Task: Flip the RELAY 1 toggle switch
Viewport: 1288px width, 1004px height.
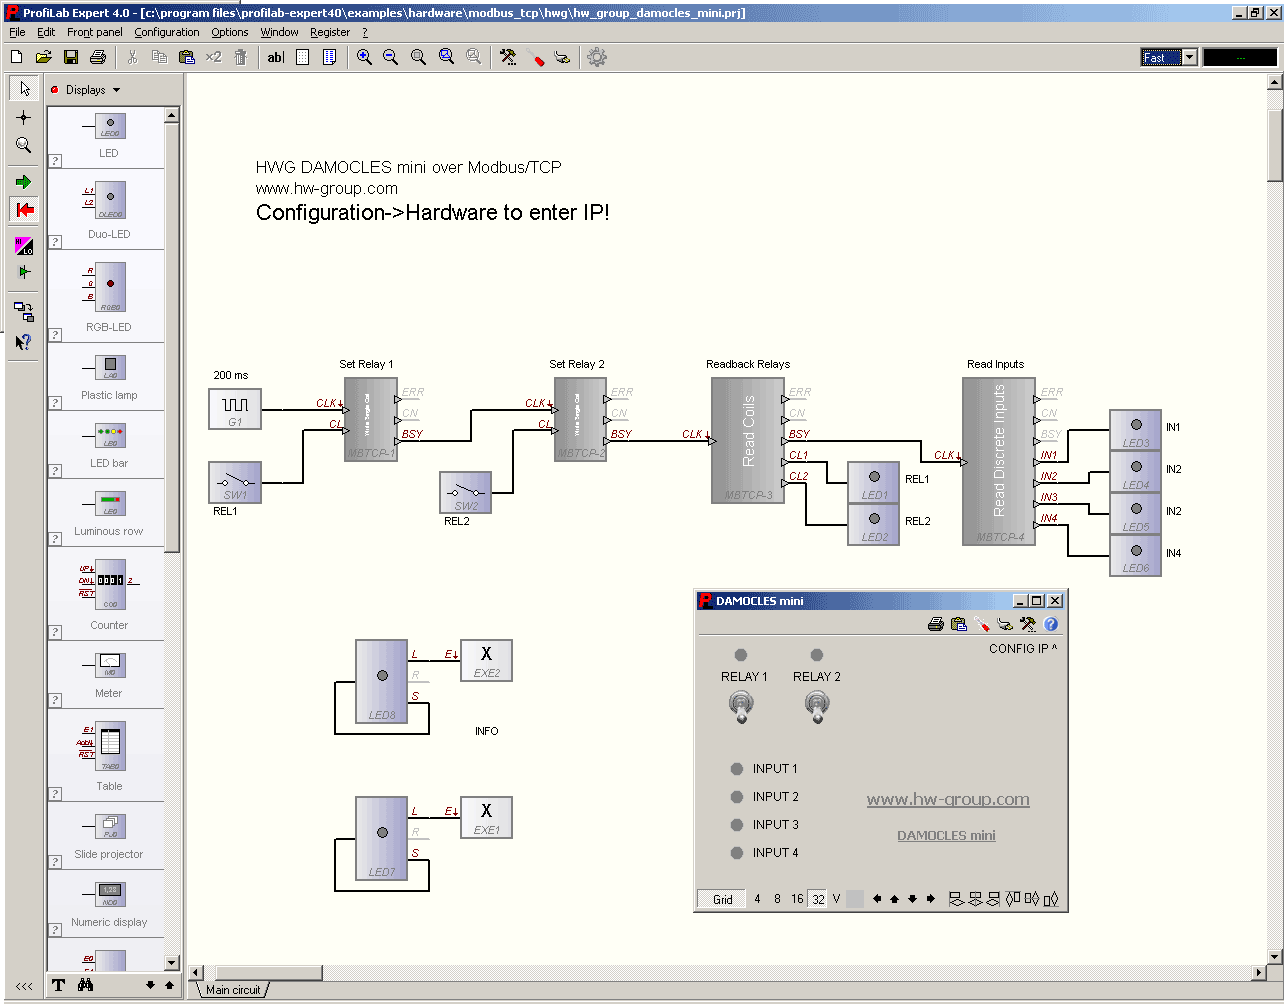Action: point(741,707)
